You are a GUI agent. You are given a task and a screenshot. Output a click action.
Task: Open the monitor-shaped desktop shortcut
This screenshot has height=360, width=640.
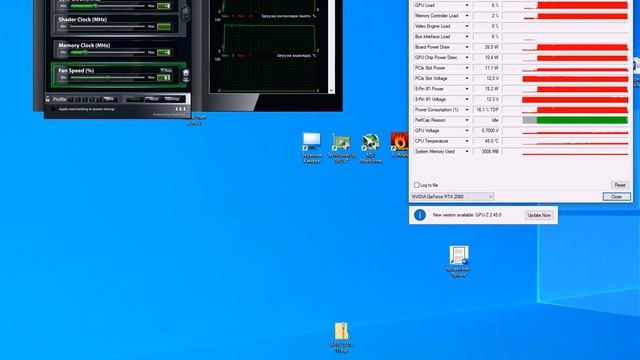pyautogui.click(x=312, y=148)
